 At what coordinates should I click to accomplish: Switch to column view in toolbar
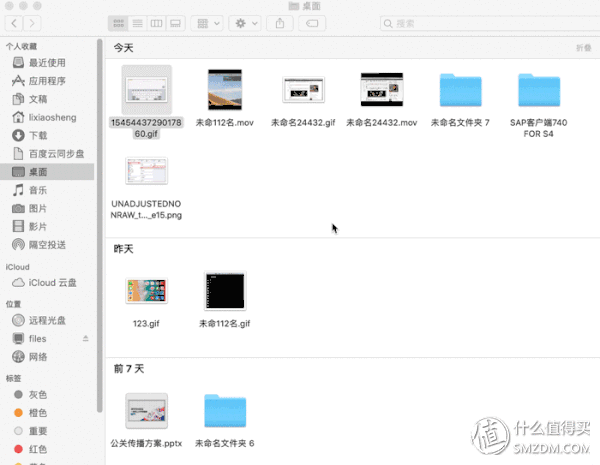tap(156, 23)
